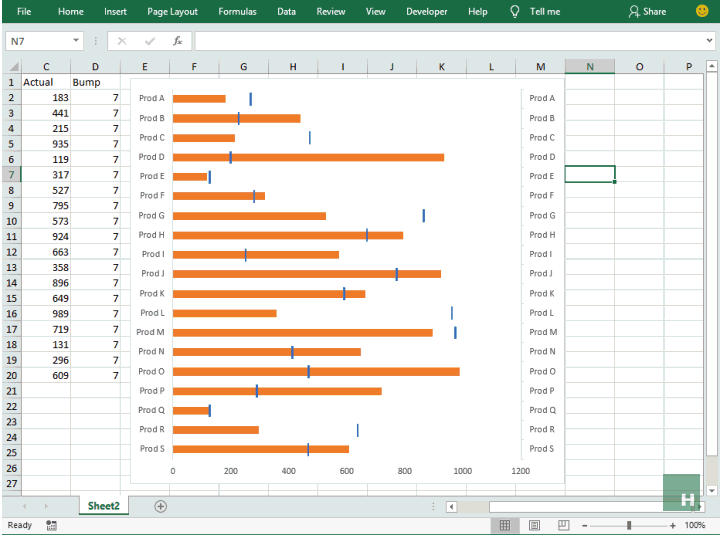Open the Insert ribbon tab
This screenshot has width=720, height=535.
click(115, 11)
